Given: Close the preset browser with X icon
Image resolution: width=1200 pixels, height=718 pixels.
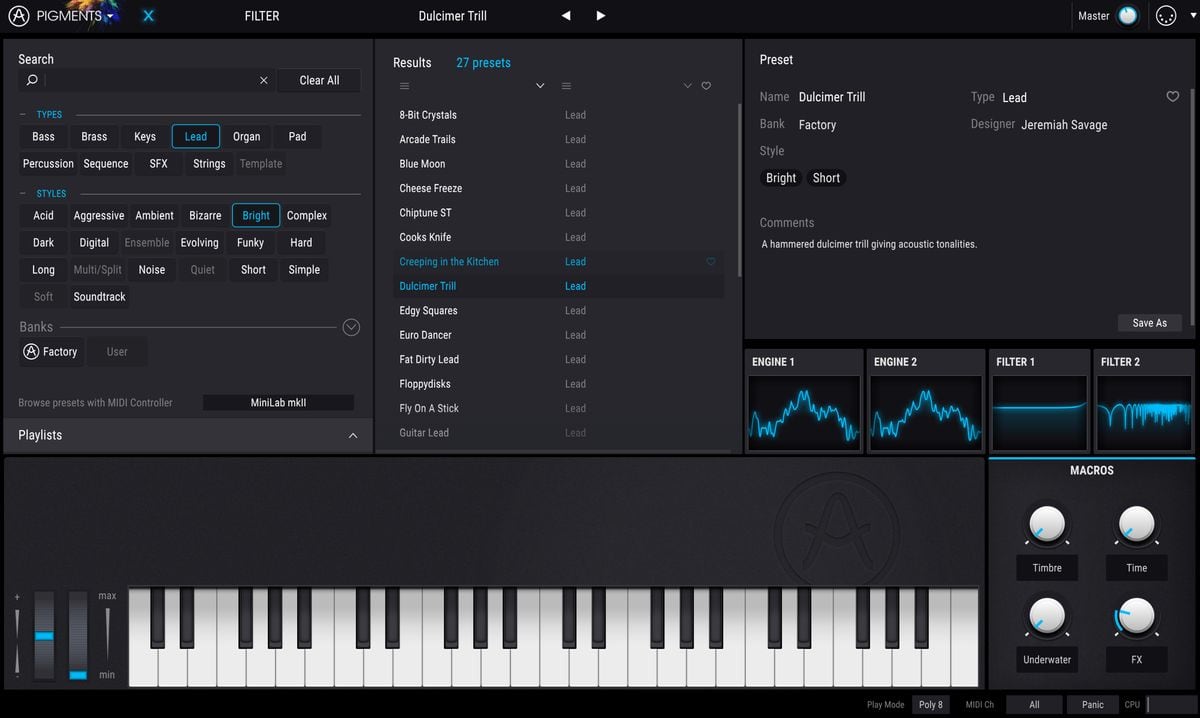Looking at the screenshot, I should tap(148, 16).
